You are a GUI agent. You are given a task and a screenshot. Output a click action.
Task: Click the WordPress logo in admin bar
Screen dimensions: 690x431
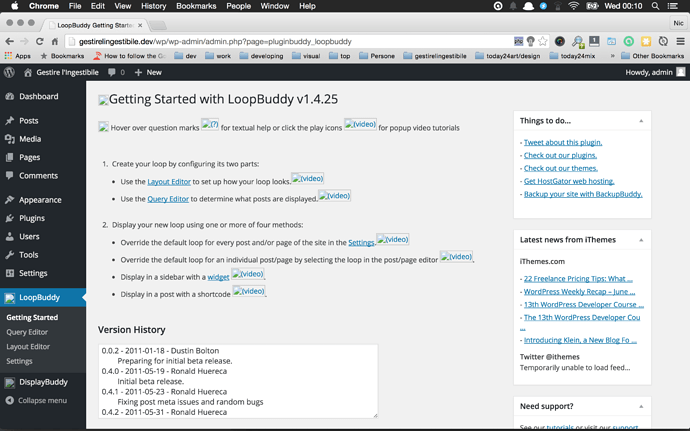click(x=9, y=72)
